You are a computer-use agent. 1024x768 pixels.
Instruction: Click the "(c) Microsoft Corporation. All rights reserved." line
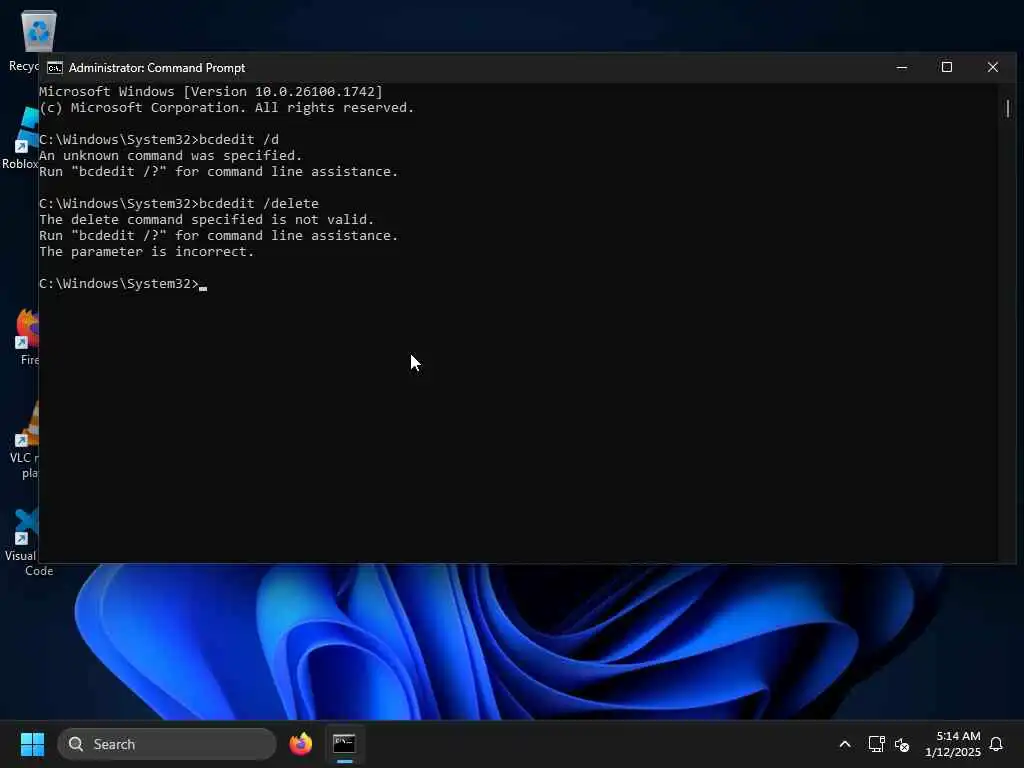click(227, 107)
